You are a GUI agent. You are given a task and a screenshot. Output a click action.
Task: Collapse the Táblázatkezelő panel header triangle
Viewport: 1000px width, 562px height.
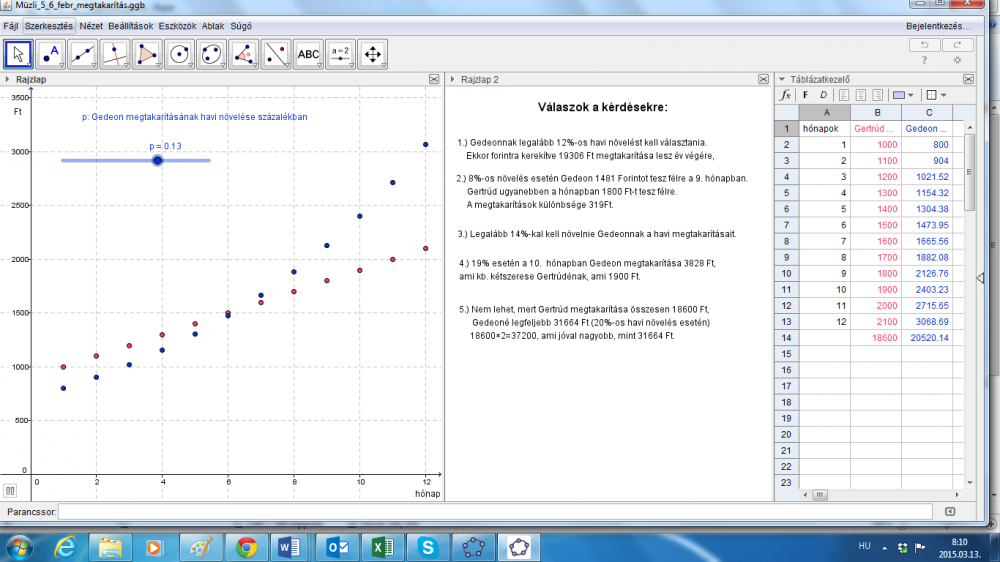point(781,79)
